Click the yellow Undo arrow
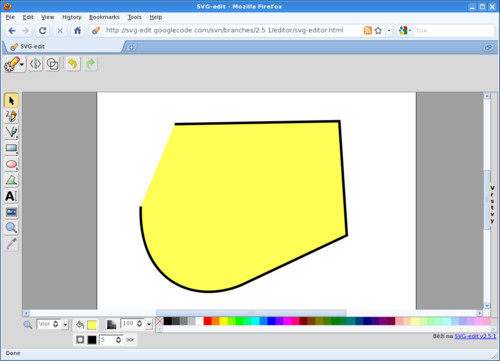Image resolution: width=500 pixels, height=361 pixels. pyautogui.click(x=73, y=64)
